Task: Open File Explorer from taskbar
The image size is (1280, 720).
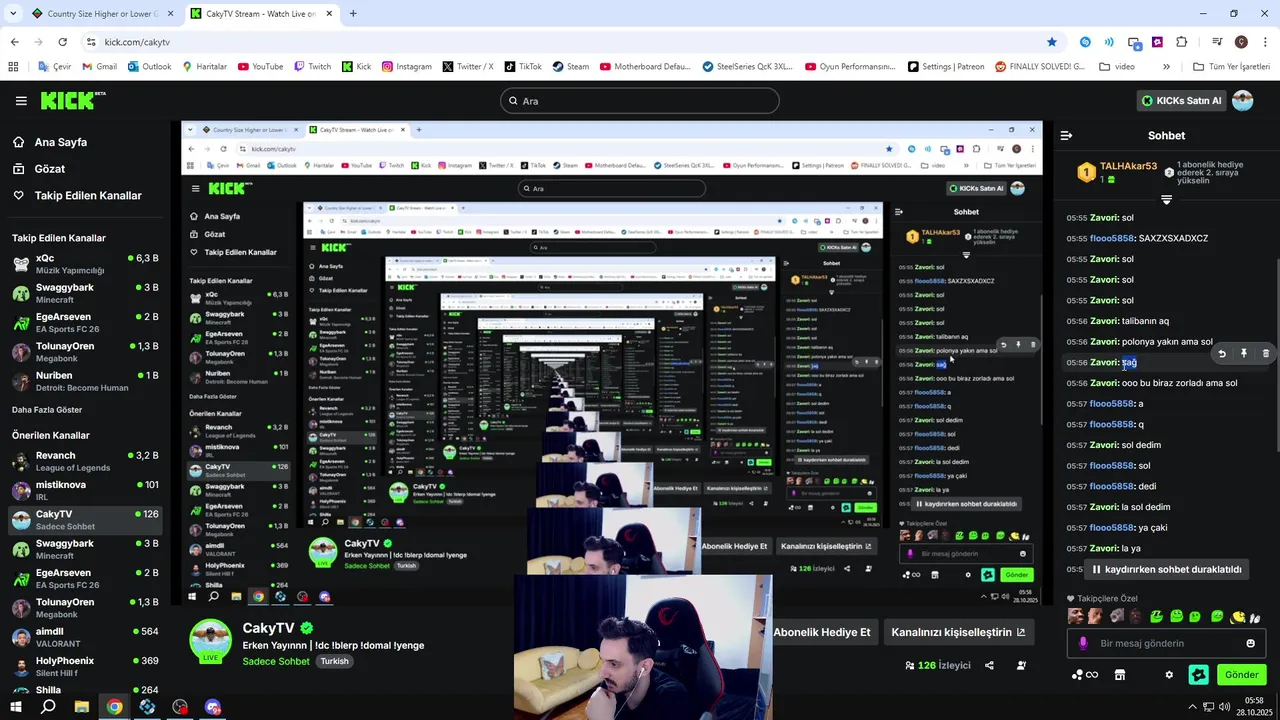Action: [82, 707]
